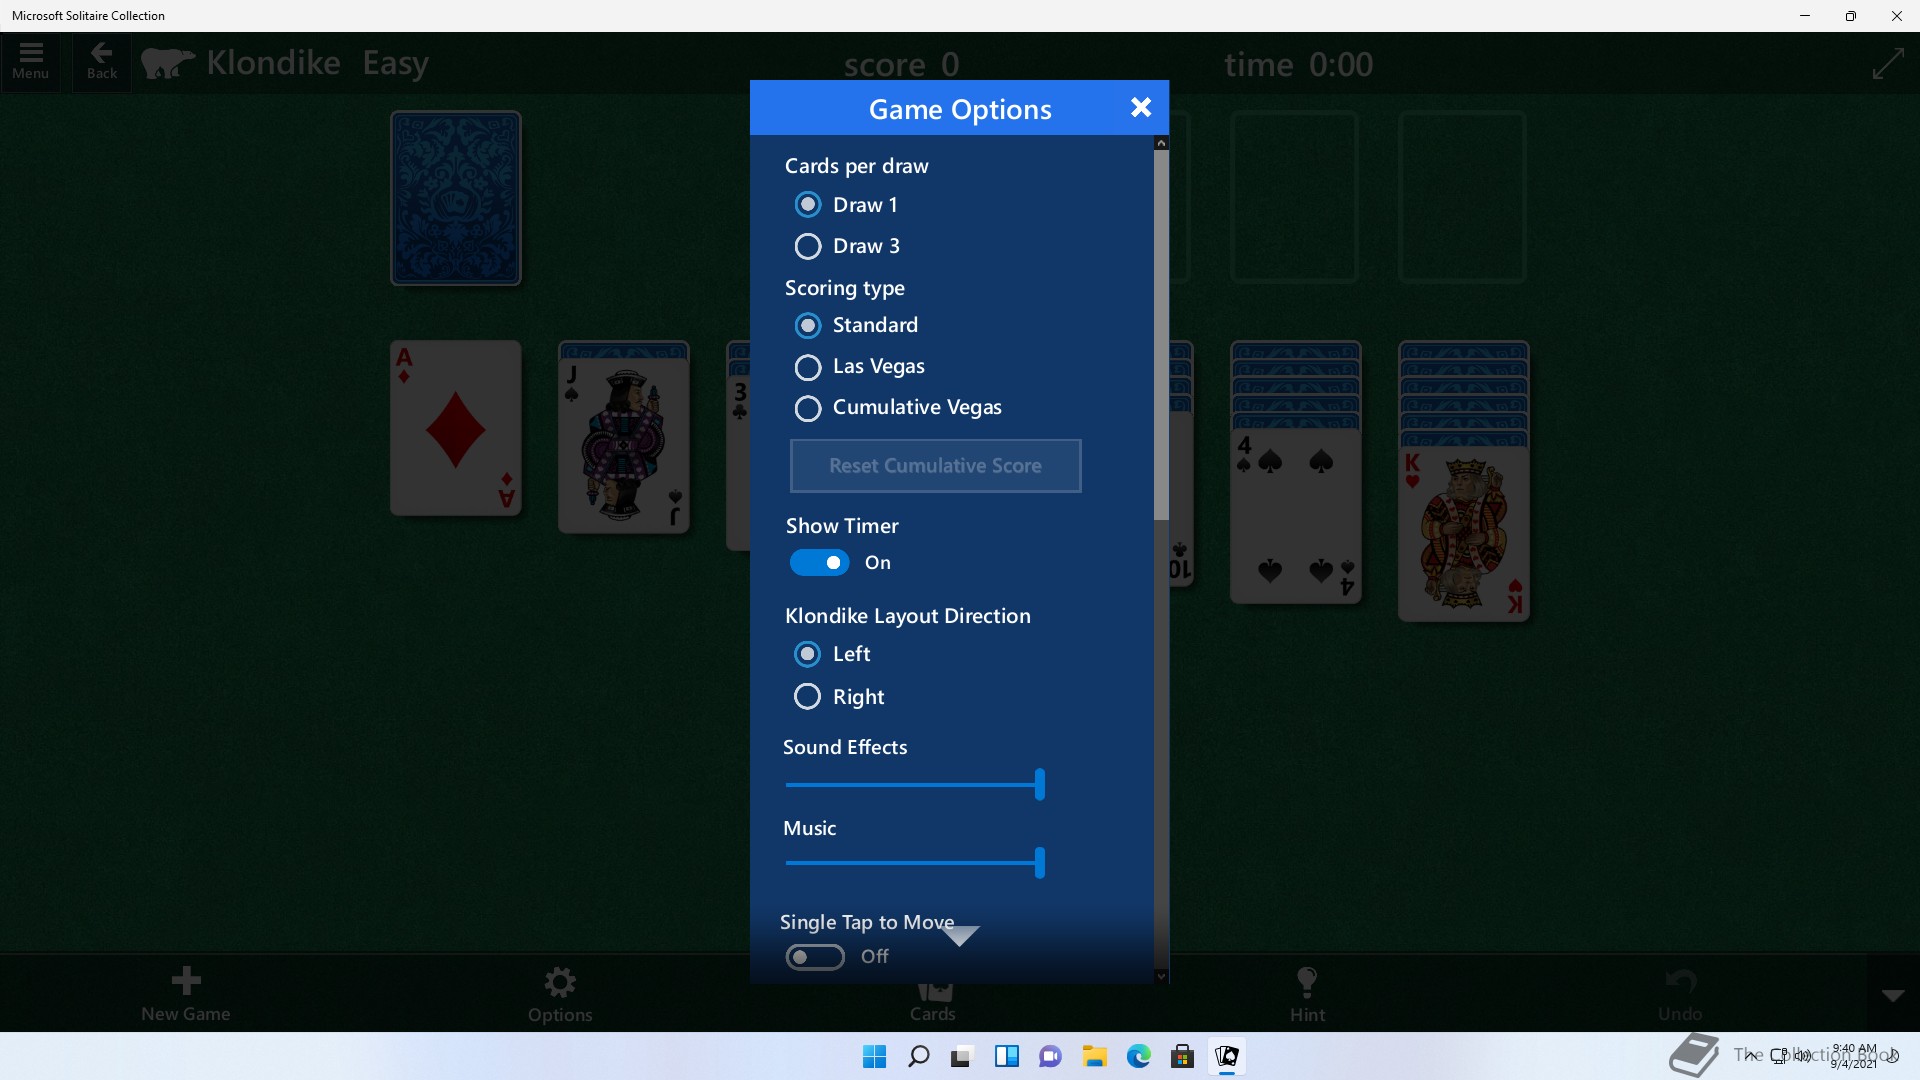Open Widgets icon on the taskbar
Screen dimensions: 1920x1080
(1006, 1056)
